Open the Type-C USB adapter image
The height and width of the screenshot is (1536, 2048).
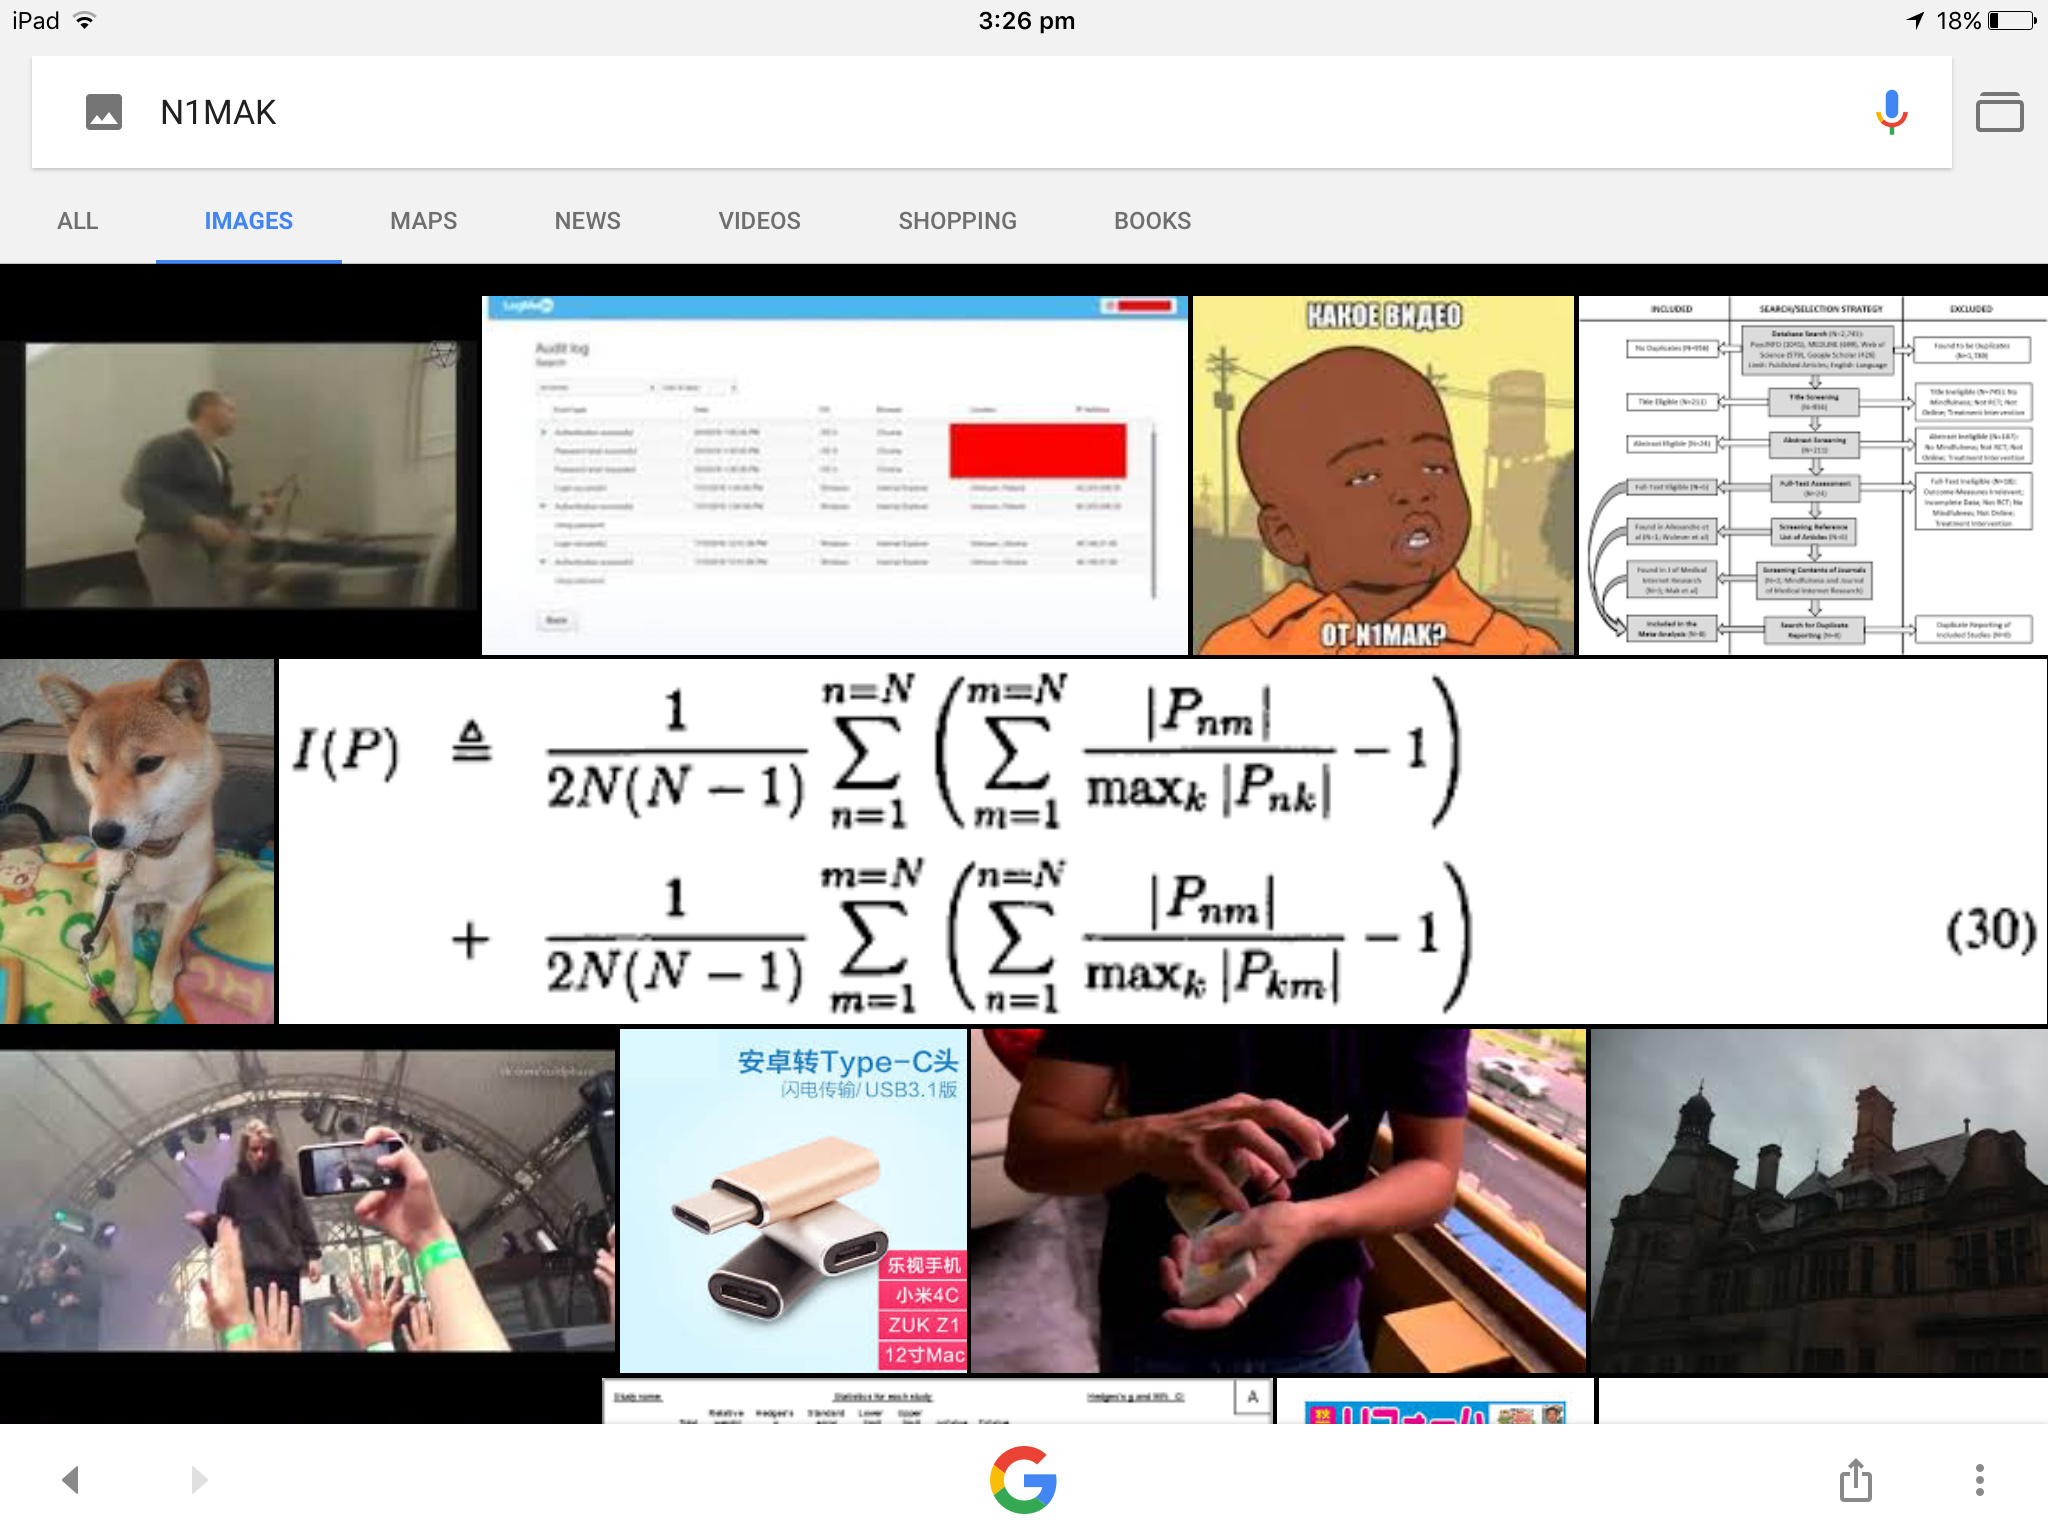[x=793, y=1200]
